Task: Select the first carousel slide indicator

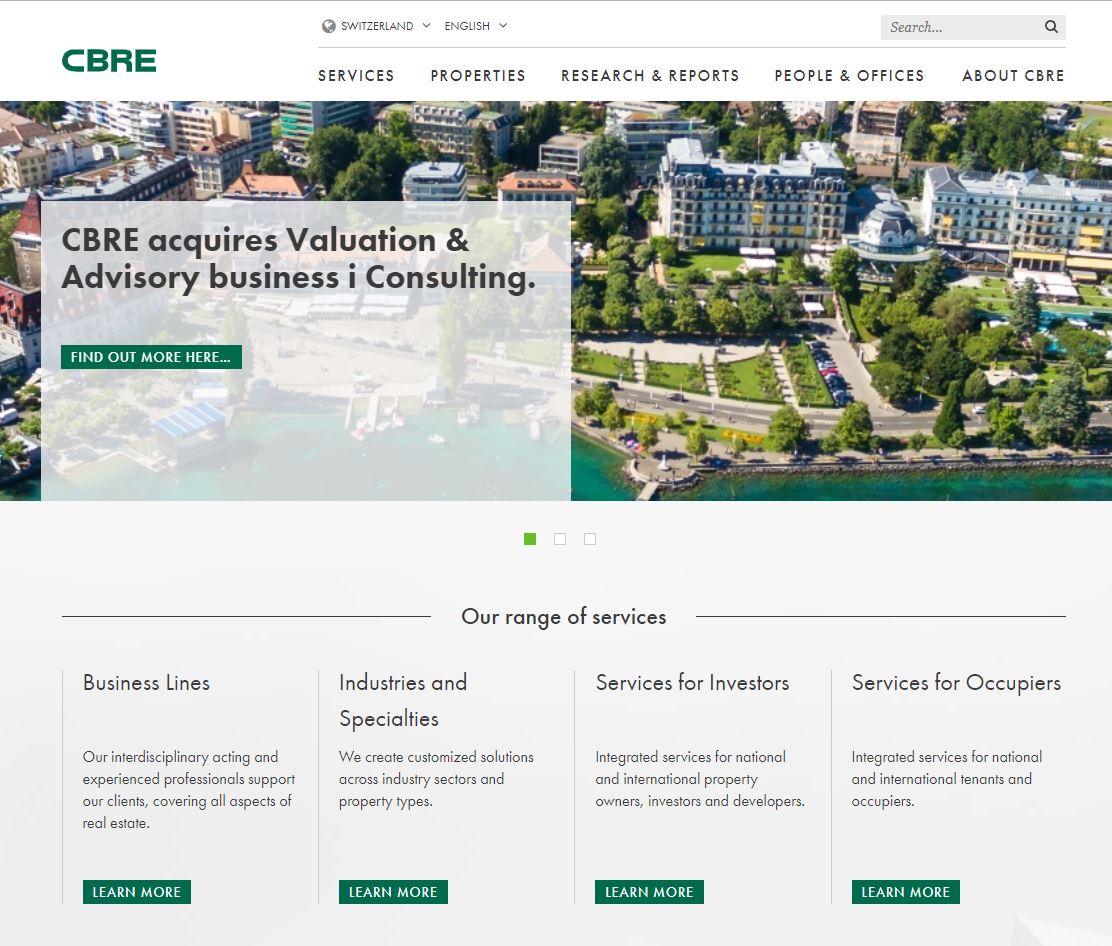Action: [530, 539]
